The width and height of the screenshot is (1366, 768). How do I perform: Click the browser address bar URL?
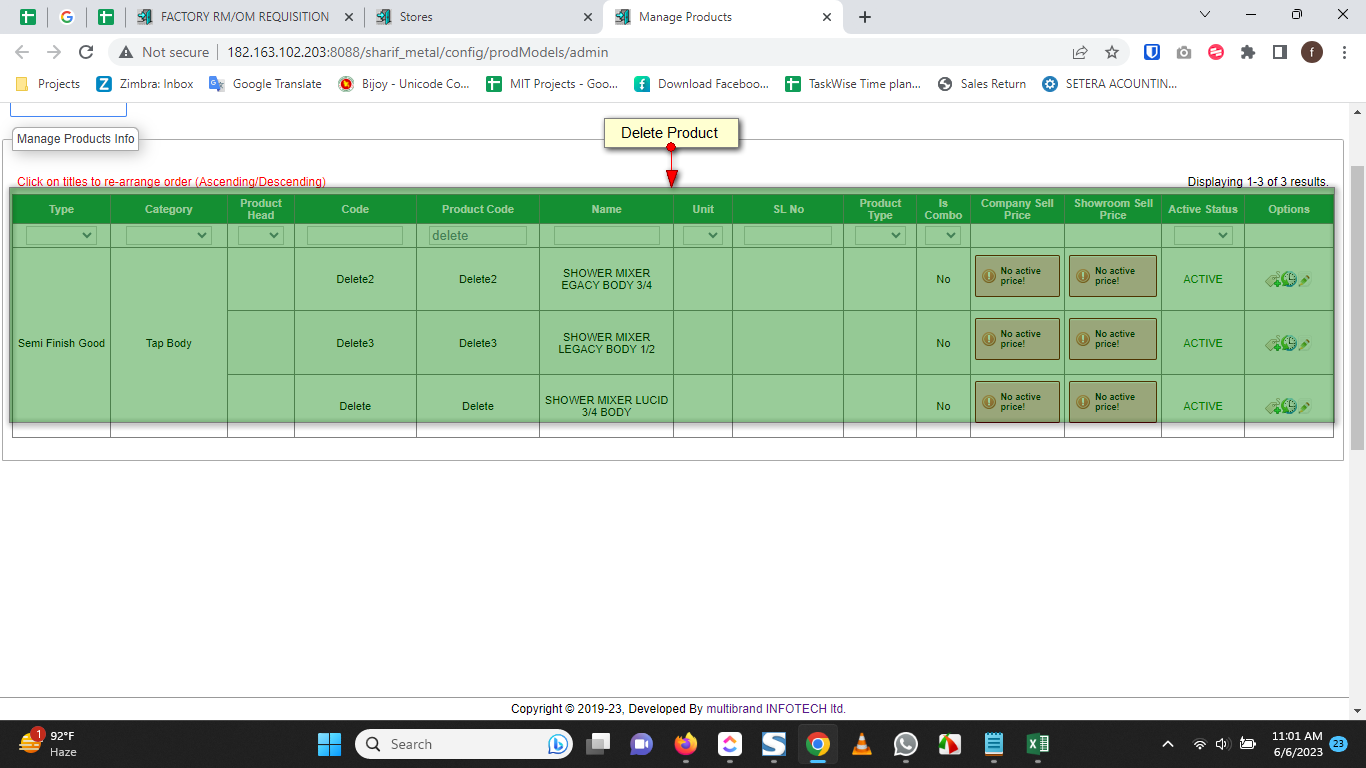click(x=418, y=52)
